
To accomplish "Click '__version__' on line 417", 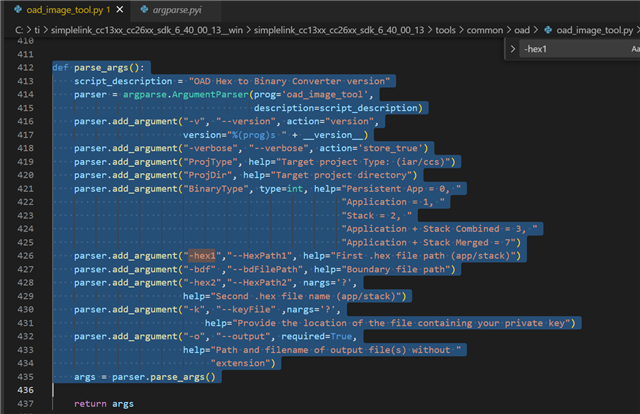I will tap(333, 135).
